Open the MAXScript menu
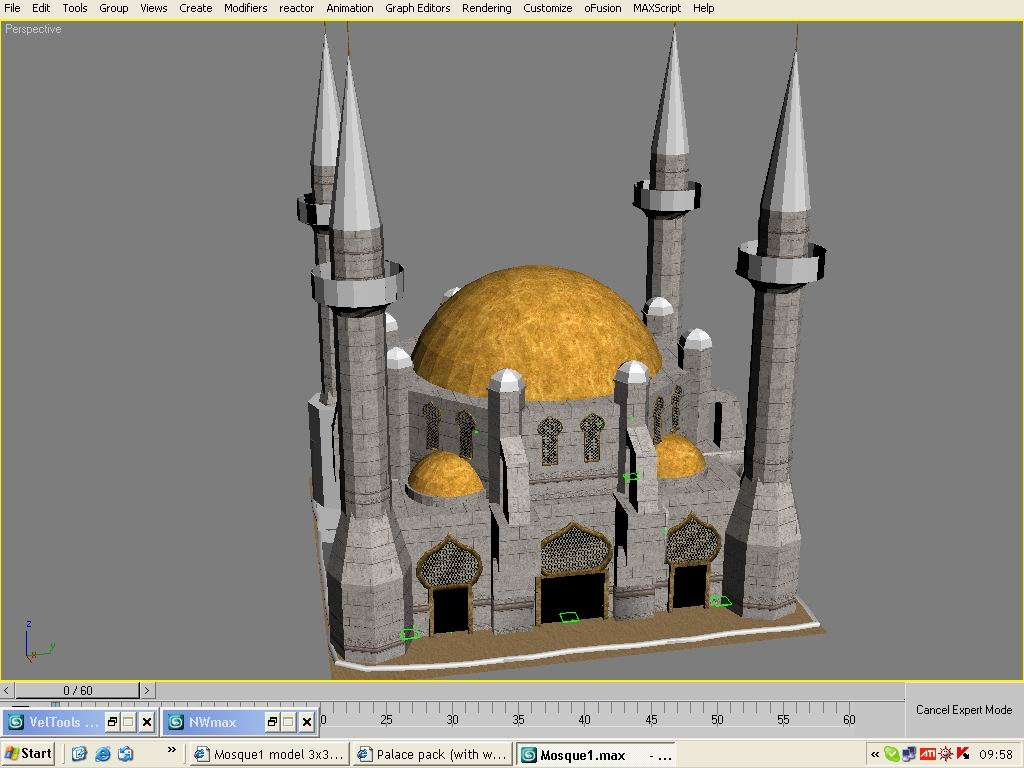 pos(656,8)
